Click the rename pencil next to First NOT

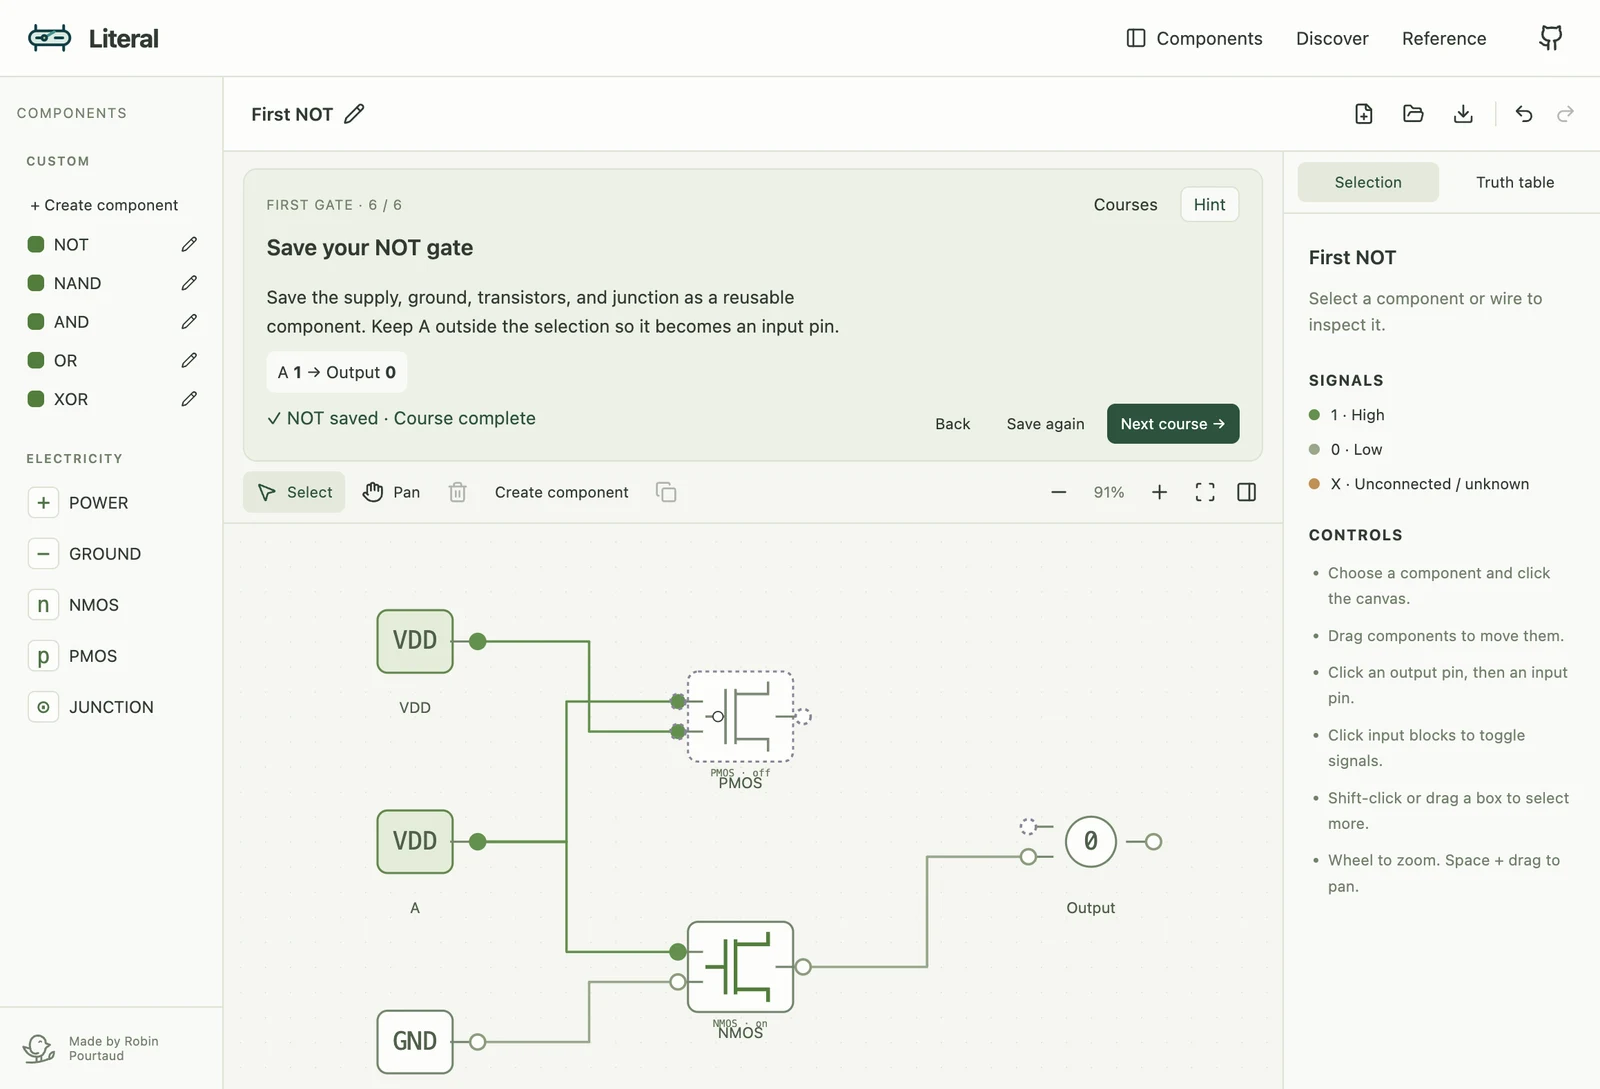[354, 114]
